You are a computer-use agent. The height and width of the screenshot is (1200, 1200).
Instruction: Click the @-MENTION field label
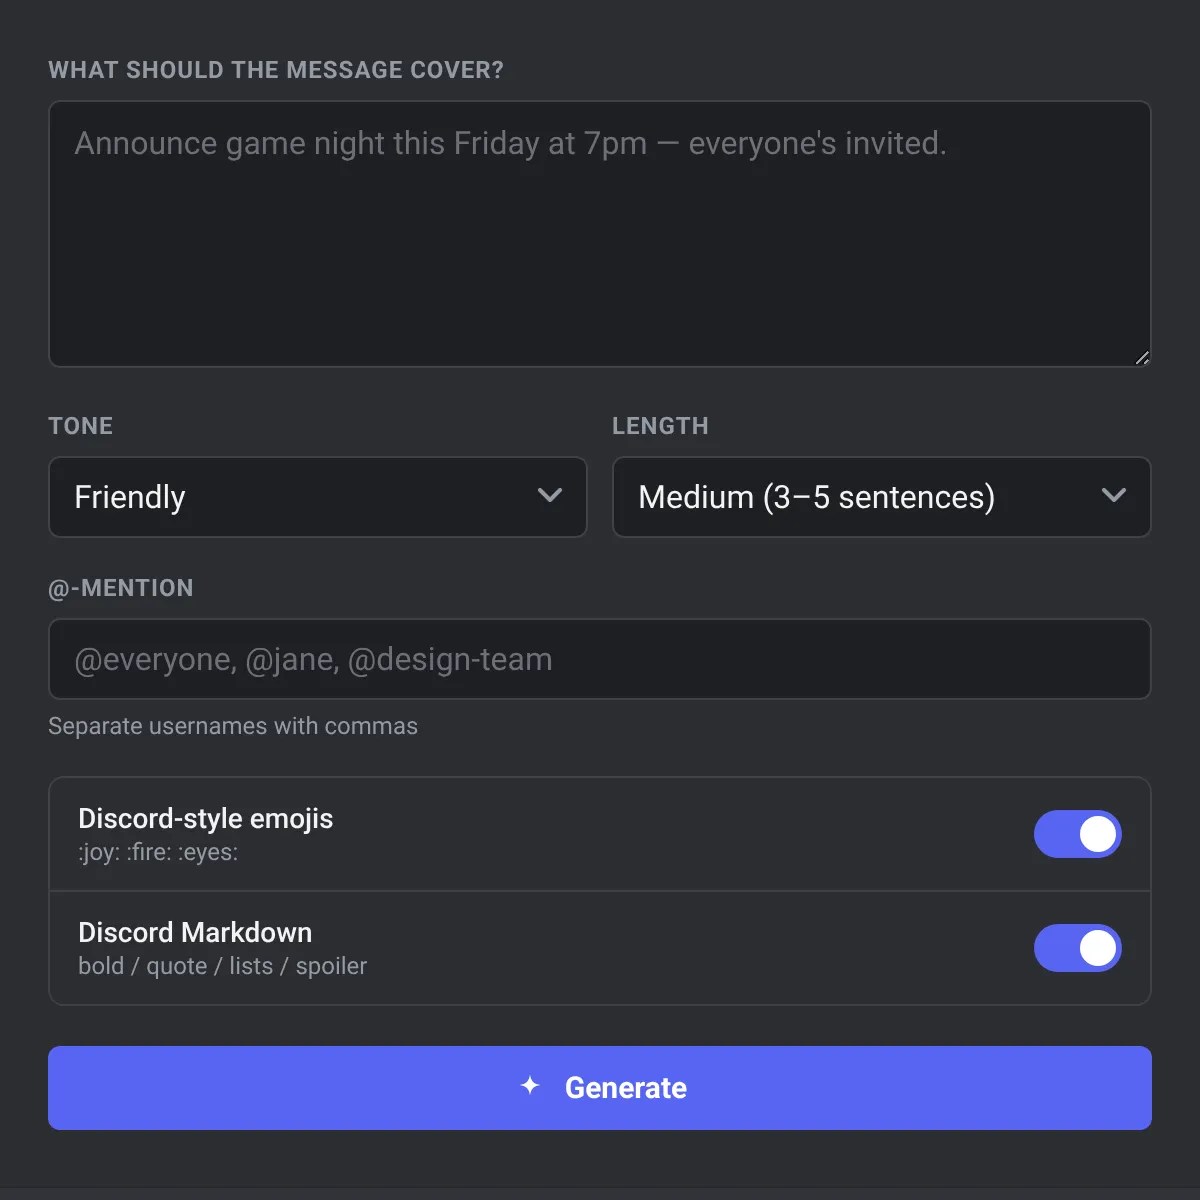pyautogui.click(x=121, y=588)
